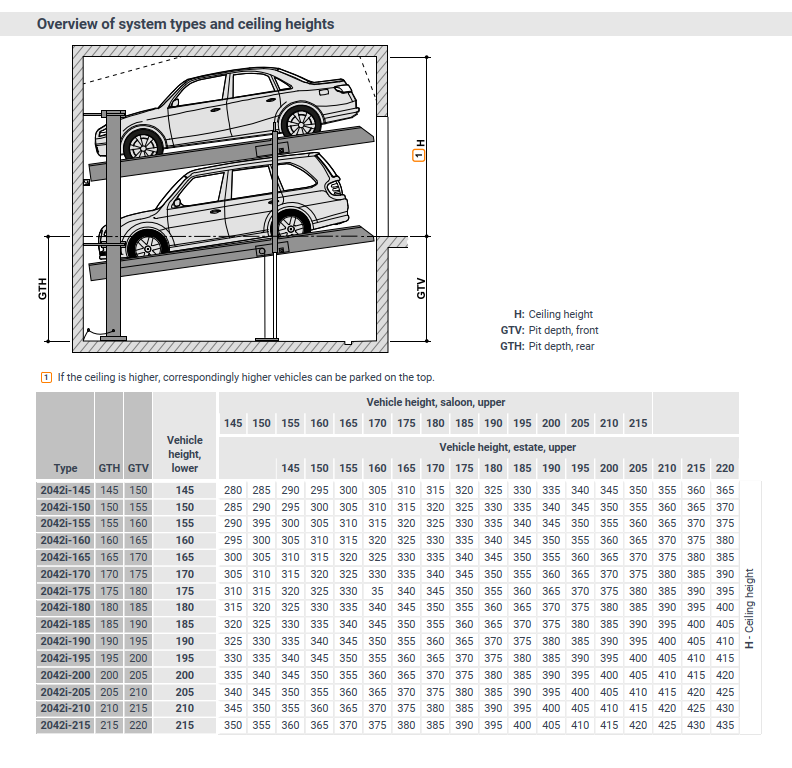Click the 'Type' column header in the table
Screen dimensions: 792x768
pyautogui.click(x=65, y=468)
